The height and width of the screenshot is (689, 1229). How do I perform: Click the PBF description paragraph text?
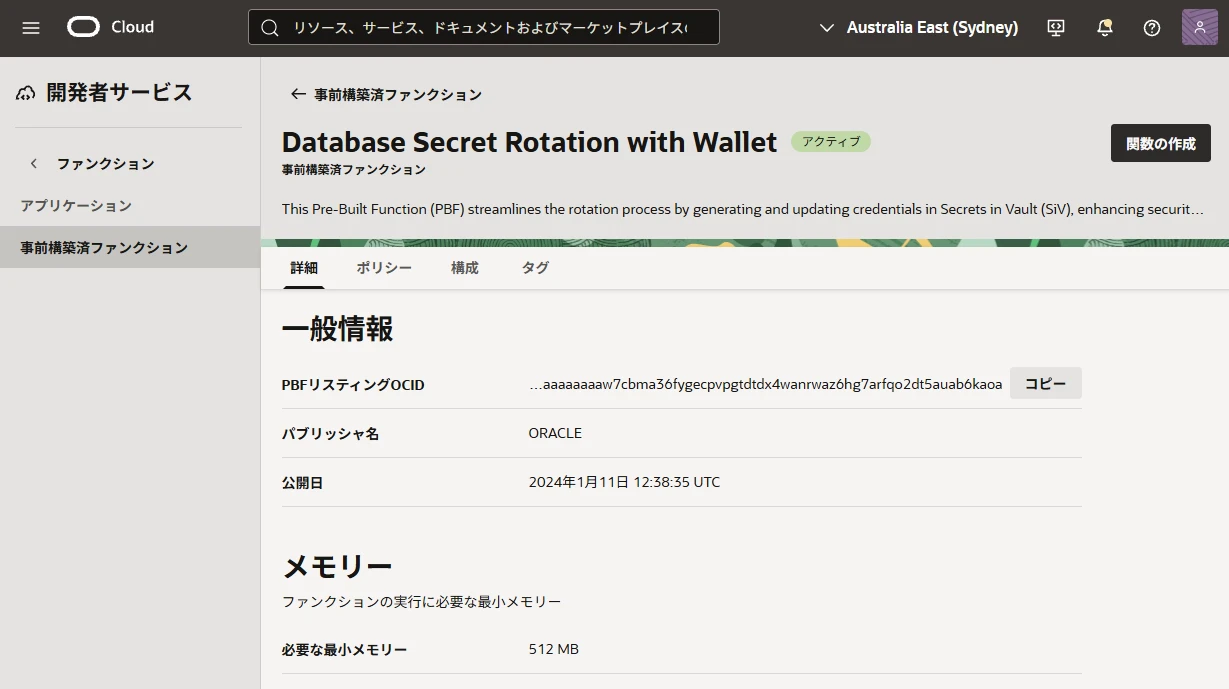(742, 209)
